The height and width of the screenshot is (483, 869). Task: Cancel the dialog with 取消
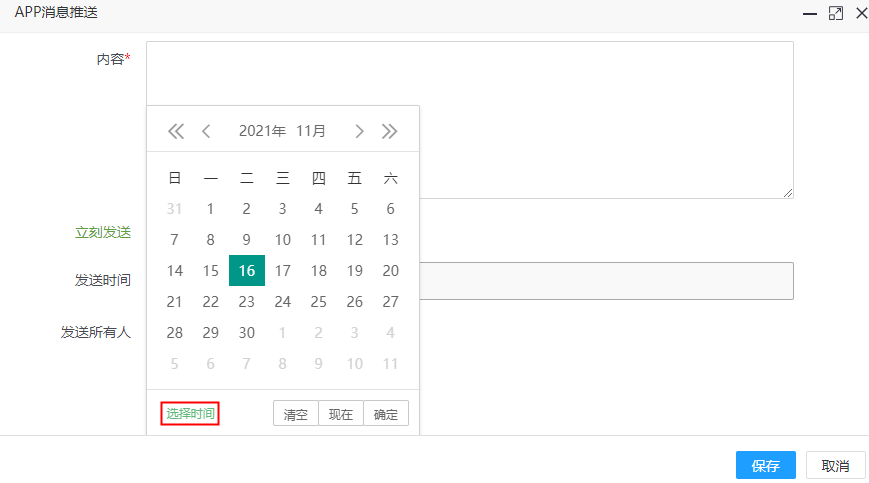(835, 465)
